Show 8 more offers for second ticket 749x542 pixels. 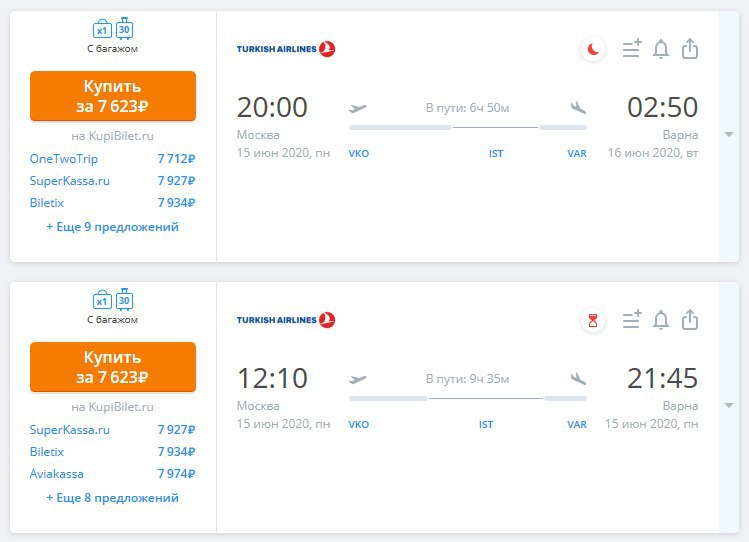coord(112,498)
